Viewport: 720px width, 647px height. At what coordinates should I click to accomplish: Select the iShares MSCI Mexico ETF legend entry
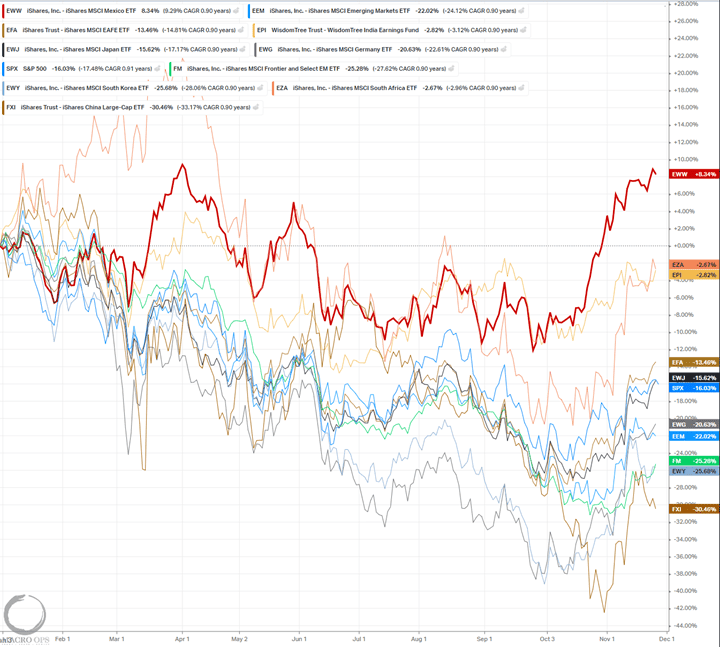[122, 11]
